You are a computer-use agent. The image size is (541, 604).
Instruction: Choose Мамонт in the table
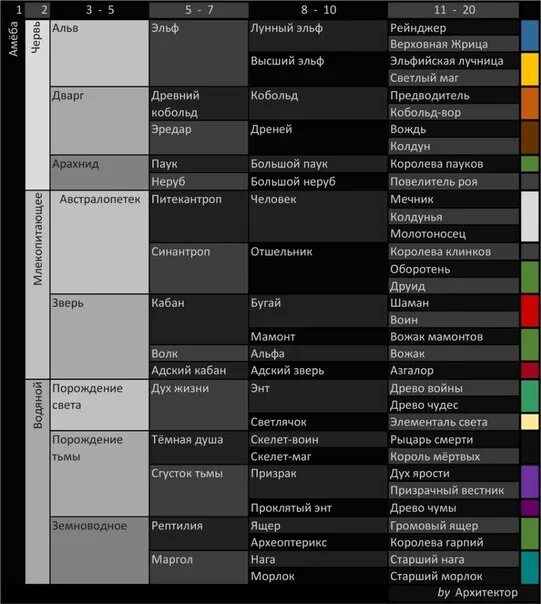pyautogui.click(x=318, y=337)
